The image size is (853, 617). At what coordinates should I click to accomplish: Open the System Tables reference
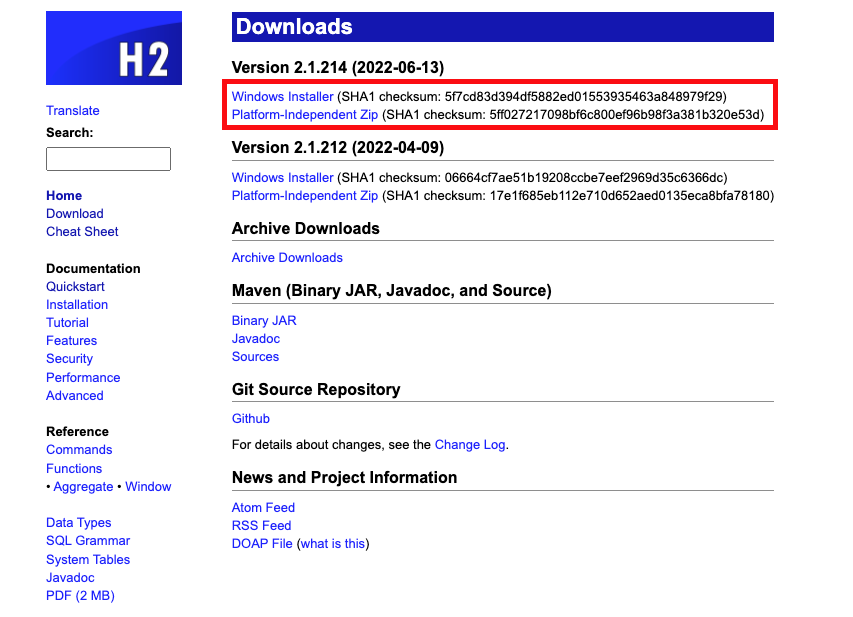click(x=88, y=559)
